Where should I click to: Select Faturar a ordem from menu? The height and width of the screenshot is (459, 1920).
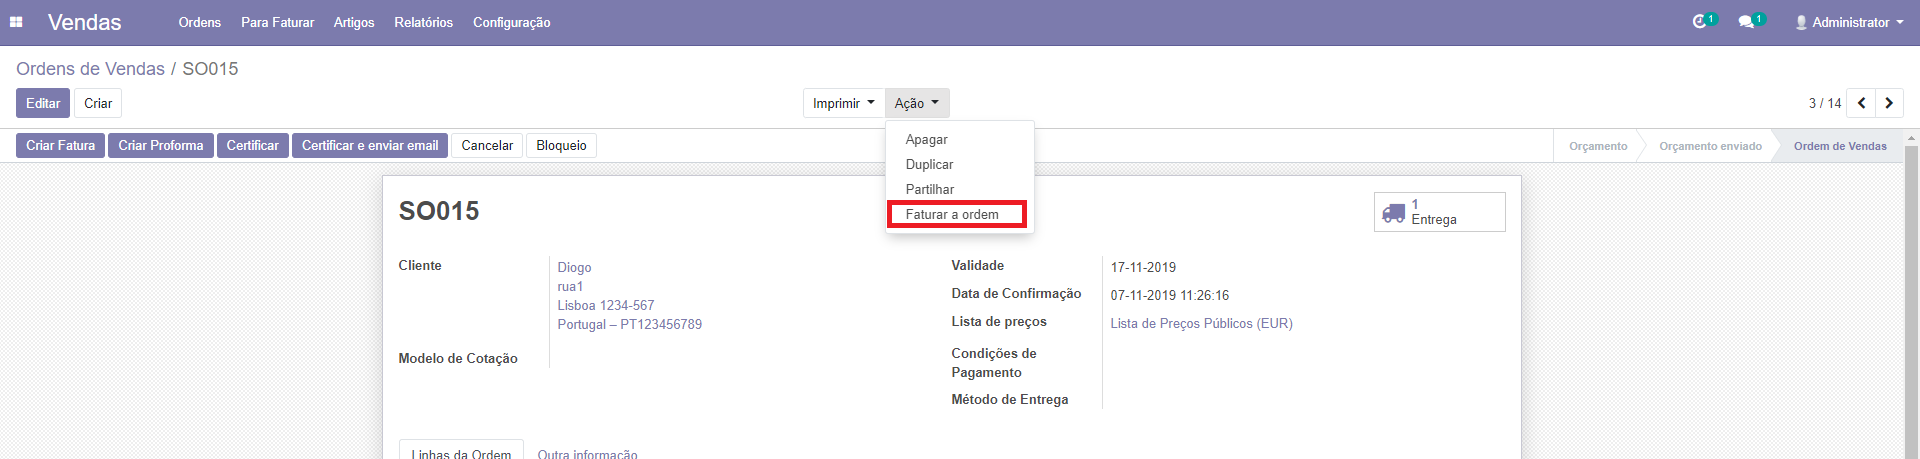952,214
